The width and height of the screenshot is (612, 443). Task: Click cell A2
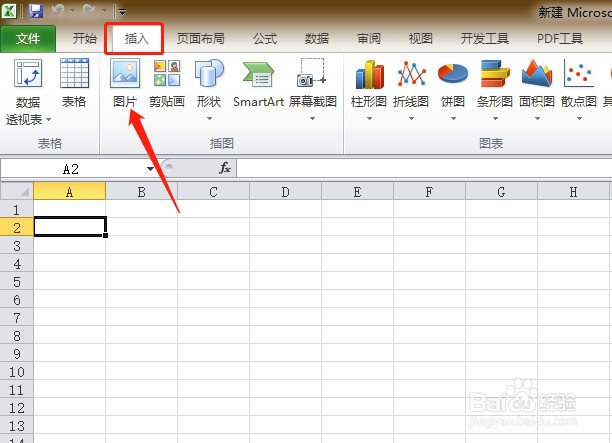69,227
